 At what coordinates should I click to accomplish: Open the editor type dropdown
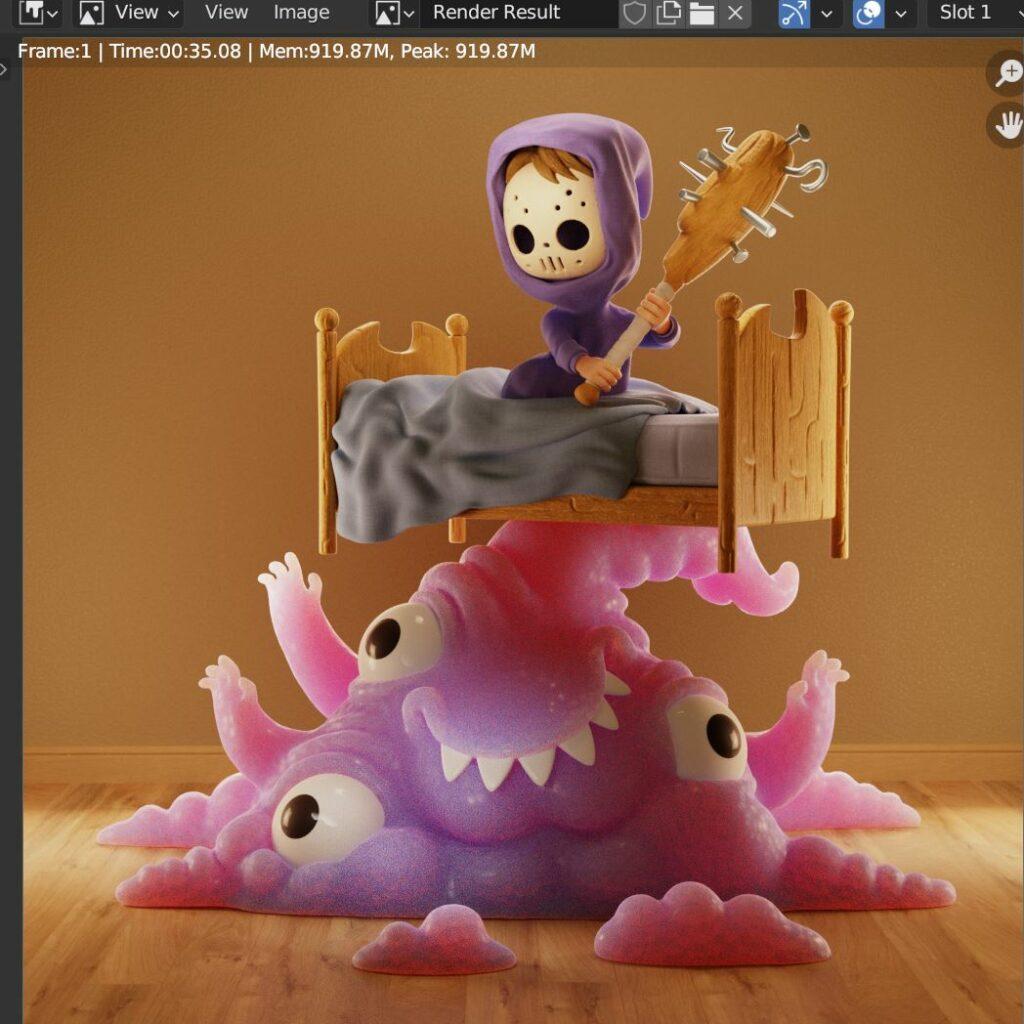38,12
